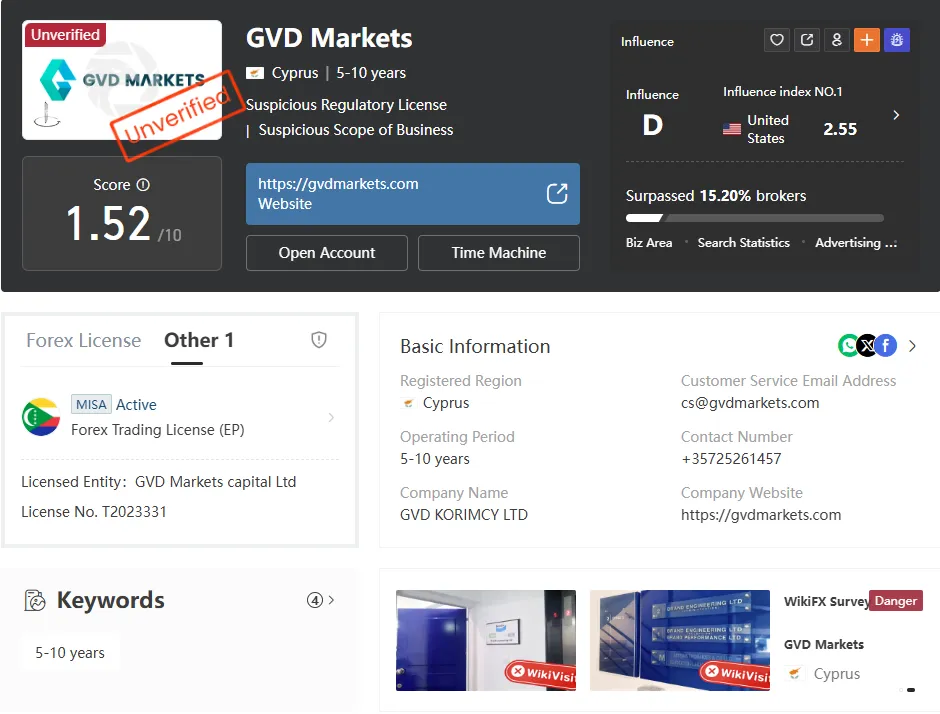
Task: Click the United States flag icon
Action: [731, 129]
